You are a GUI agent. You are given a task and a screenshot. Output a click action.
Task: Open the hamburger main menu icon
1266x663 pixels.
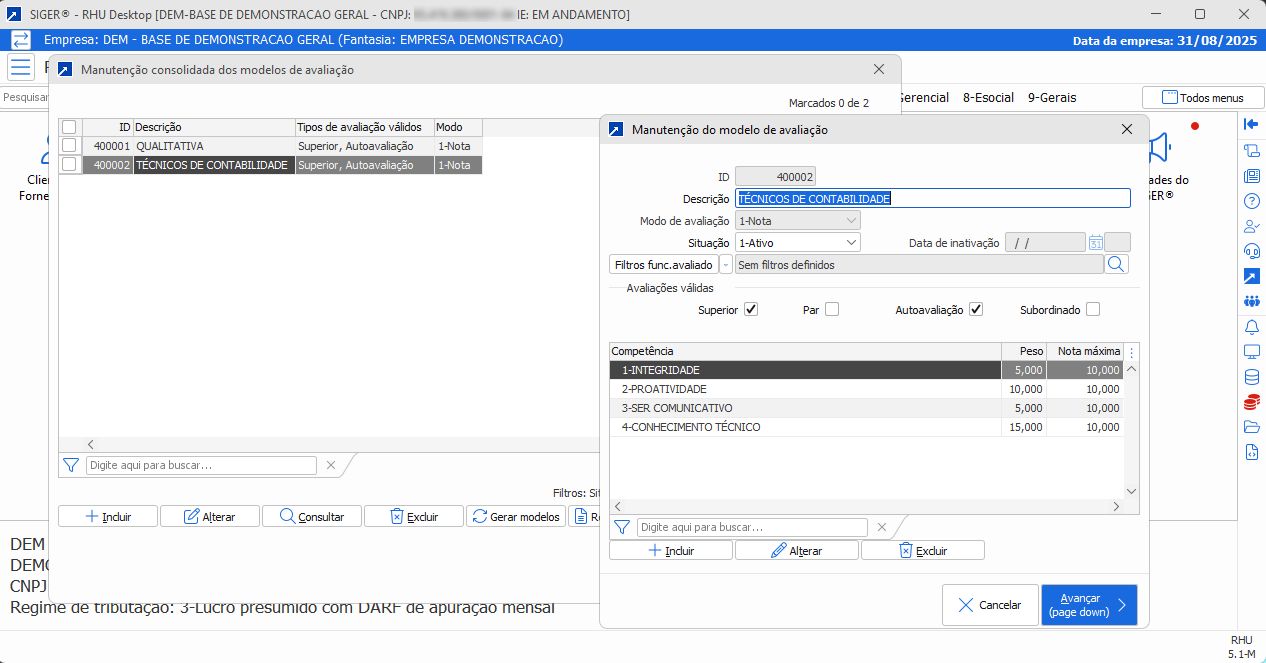(21, 68)
